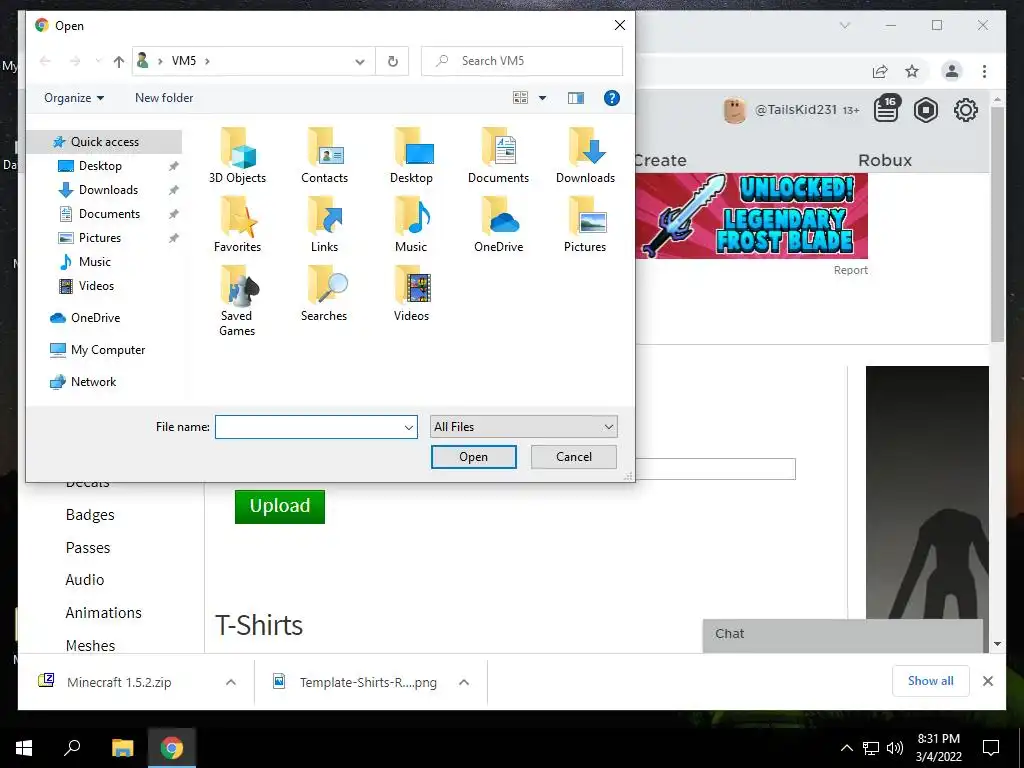This screenshot has height=768, width=1024.
Task: Click the green Upload button
Action: [280, 506]
